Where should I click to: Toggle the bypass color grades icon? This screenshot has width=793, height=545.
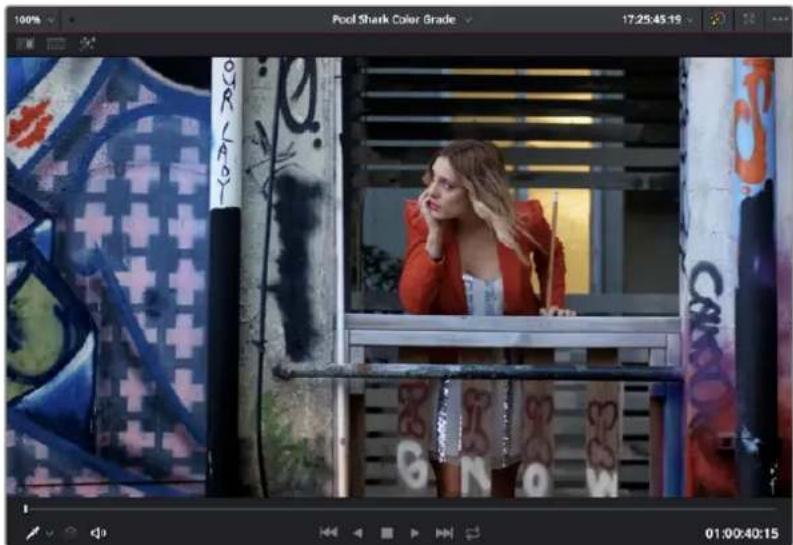pyautogui.click(x=717, y=20)
